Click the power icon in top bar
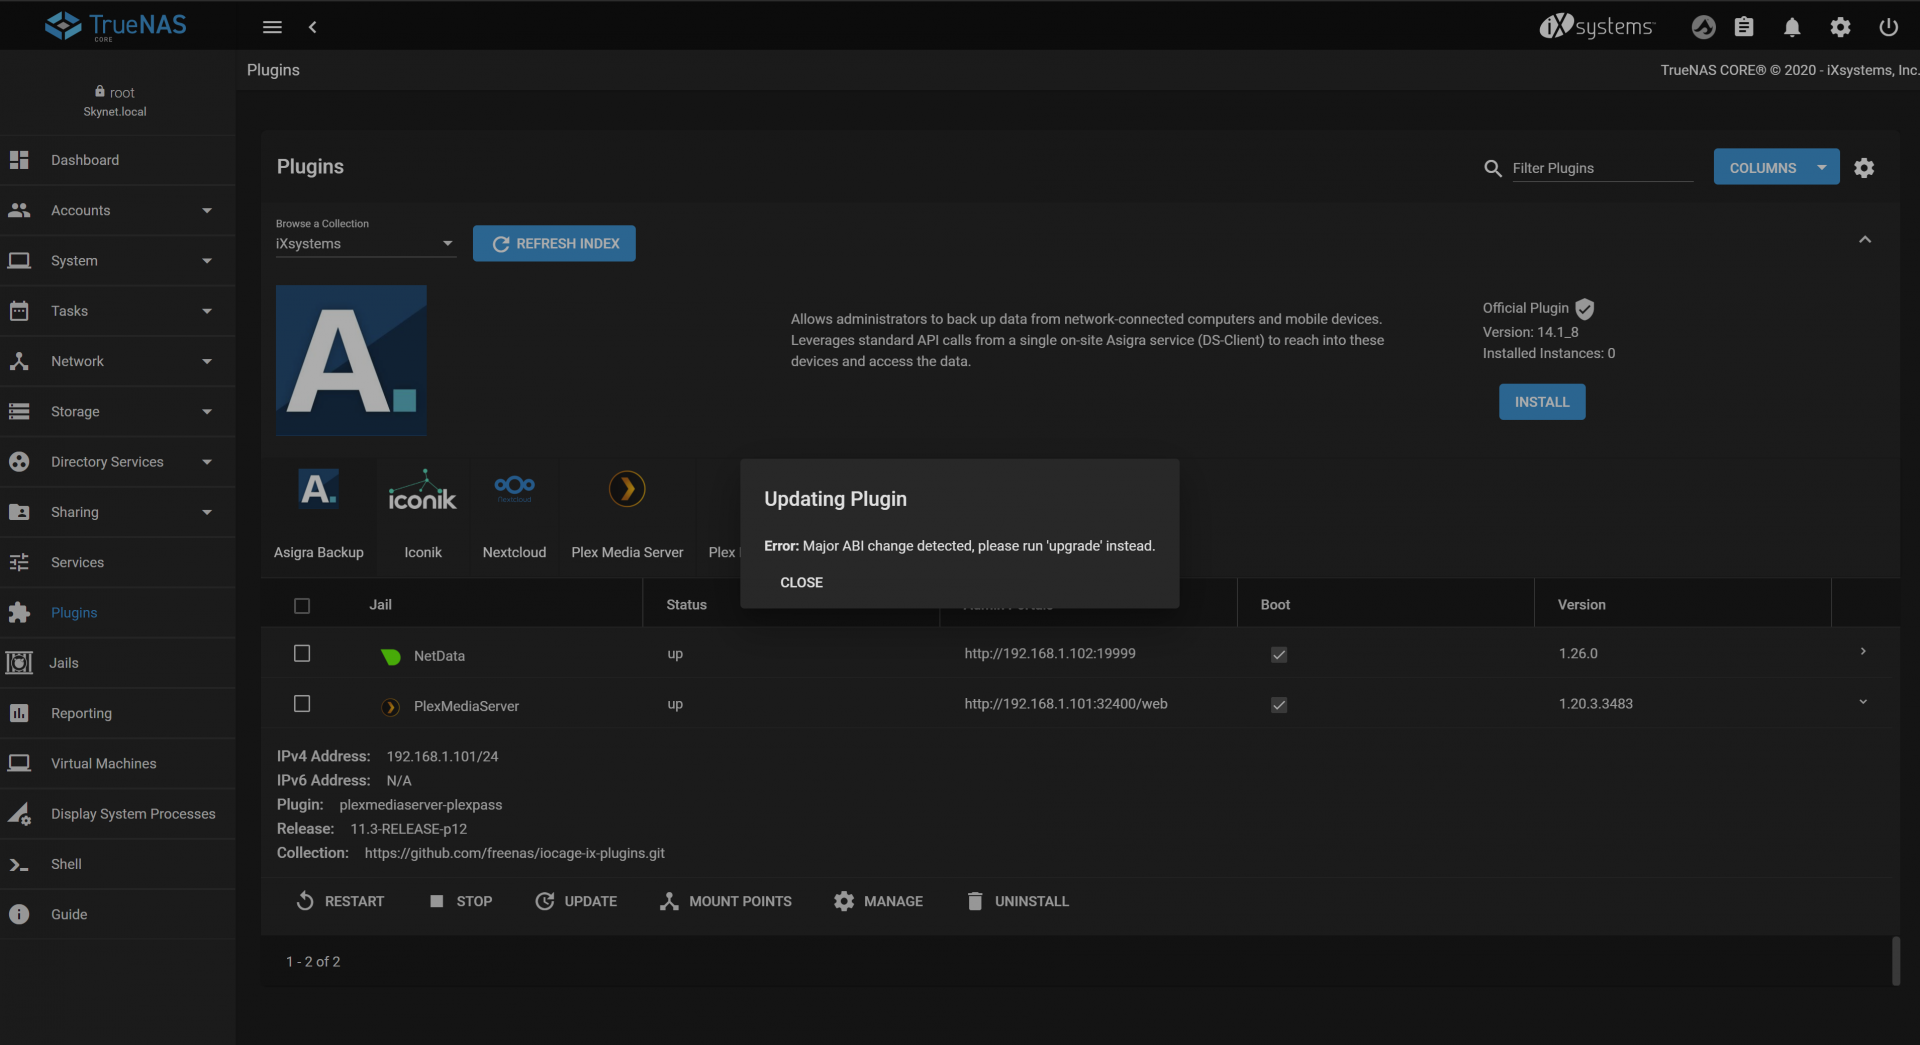Screen dimensions: 1920x1045 tap(1888, 27)
